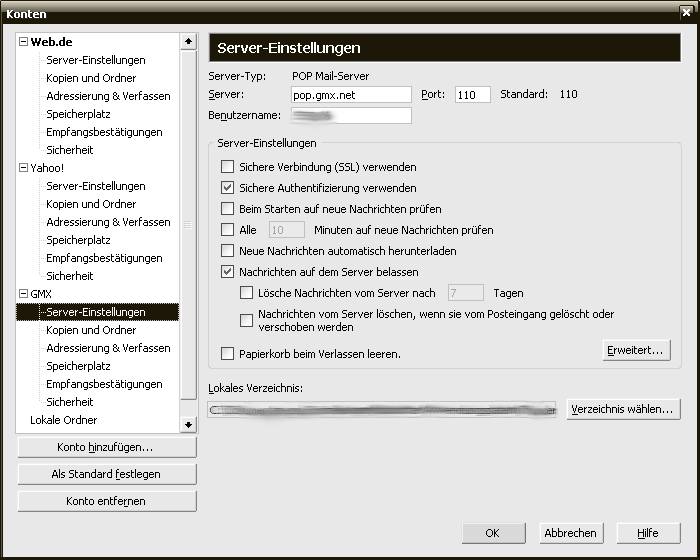Enable Neue Nachrichten automatisch herunterladen
Viewport: 700px width, 560px height.
pyautogui.click(x=227, y=251)
